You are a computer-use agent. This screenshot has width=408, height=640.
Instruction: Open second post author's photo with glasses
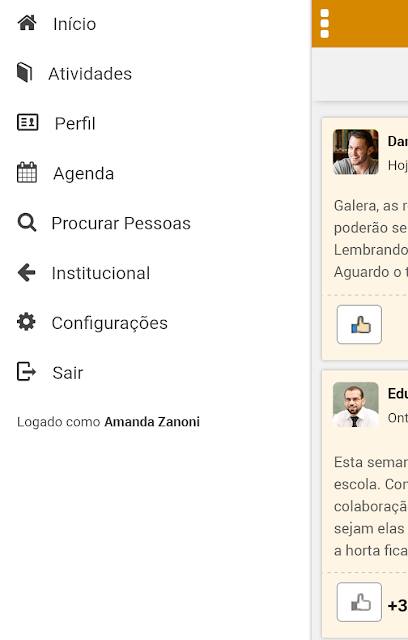[x=356, y=404]
